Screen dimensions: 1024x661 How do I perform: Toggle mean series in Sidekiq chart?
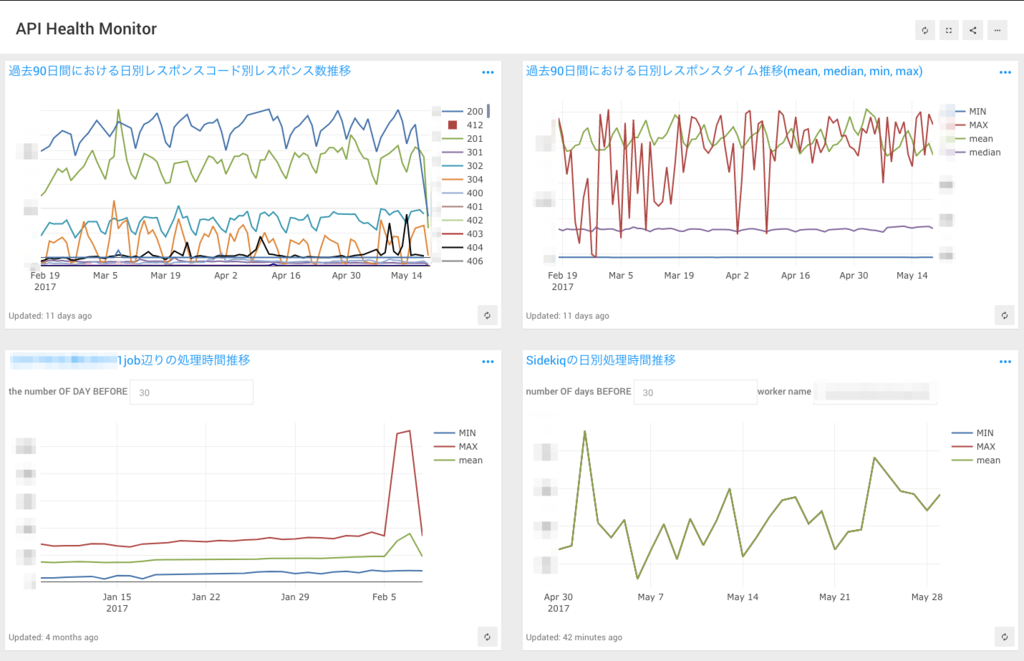tap(976, 460)
